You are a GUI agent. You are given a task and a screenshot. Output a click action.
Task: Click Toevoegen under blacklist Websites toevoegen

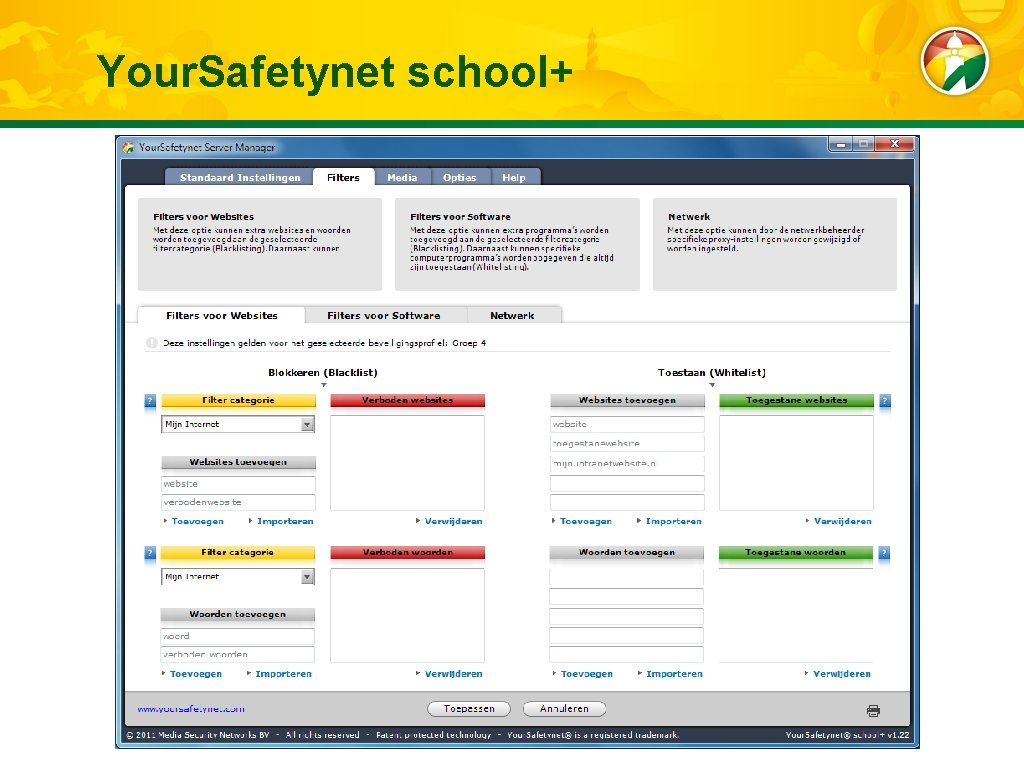click(197, 521)
